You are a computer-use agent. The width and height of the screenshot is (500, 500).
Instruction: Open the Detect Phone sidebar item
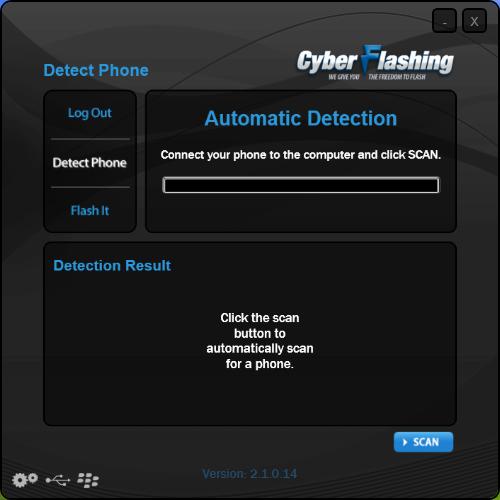coord(90,163)
